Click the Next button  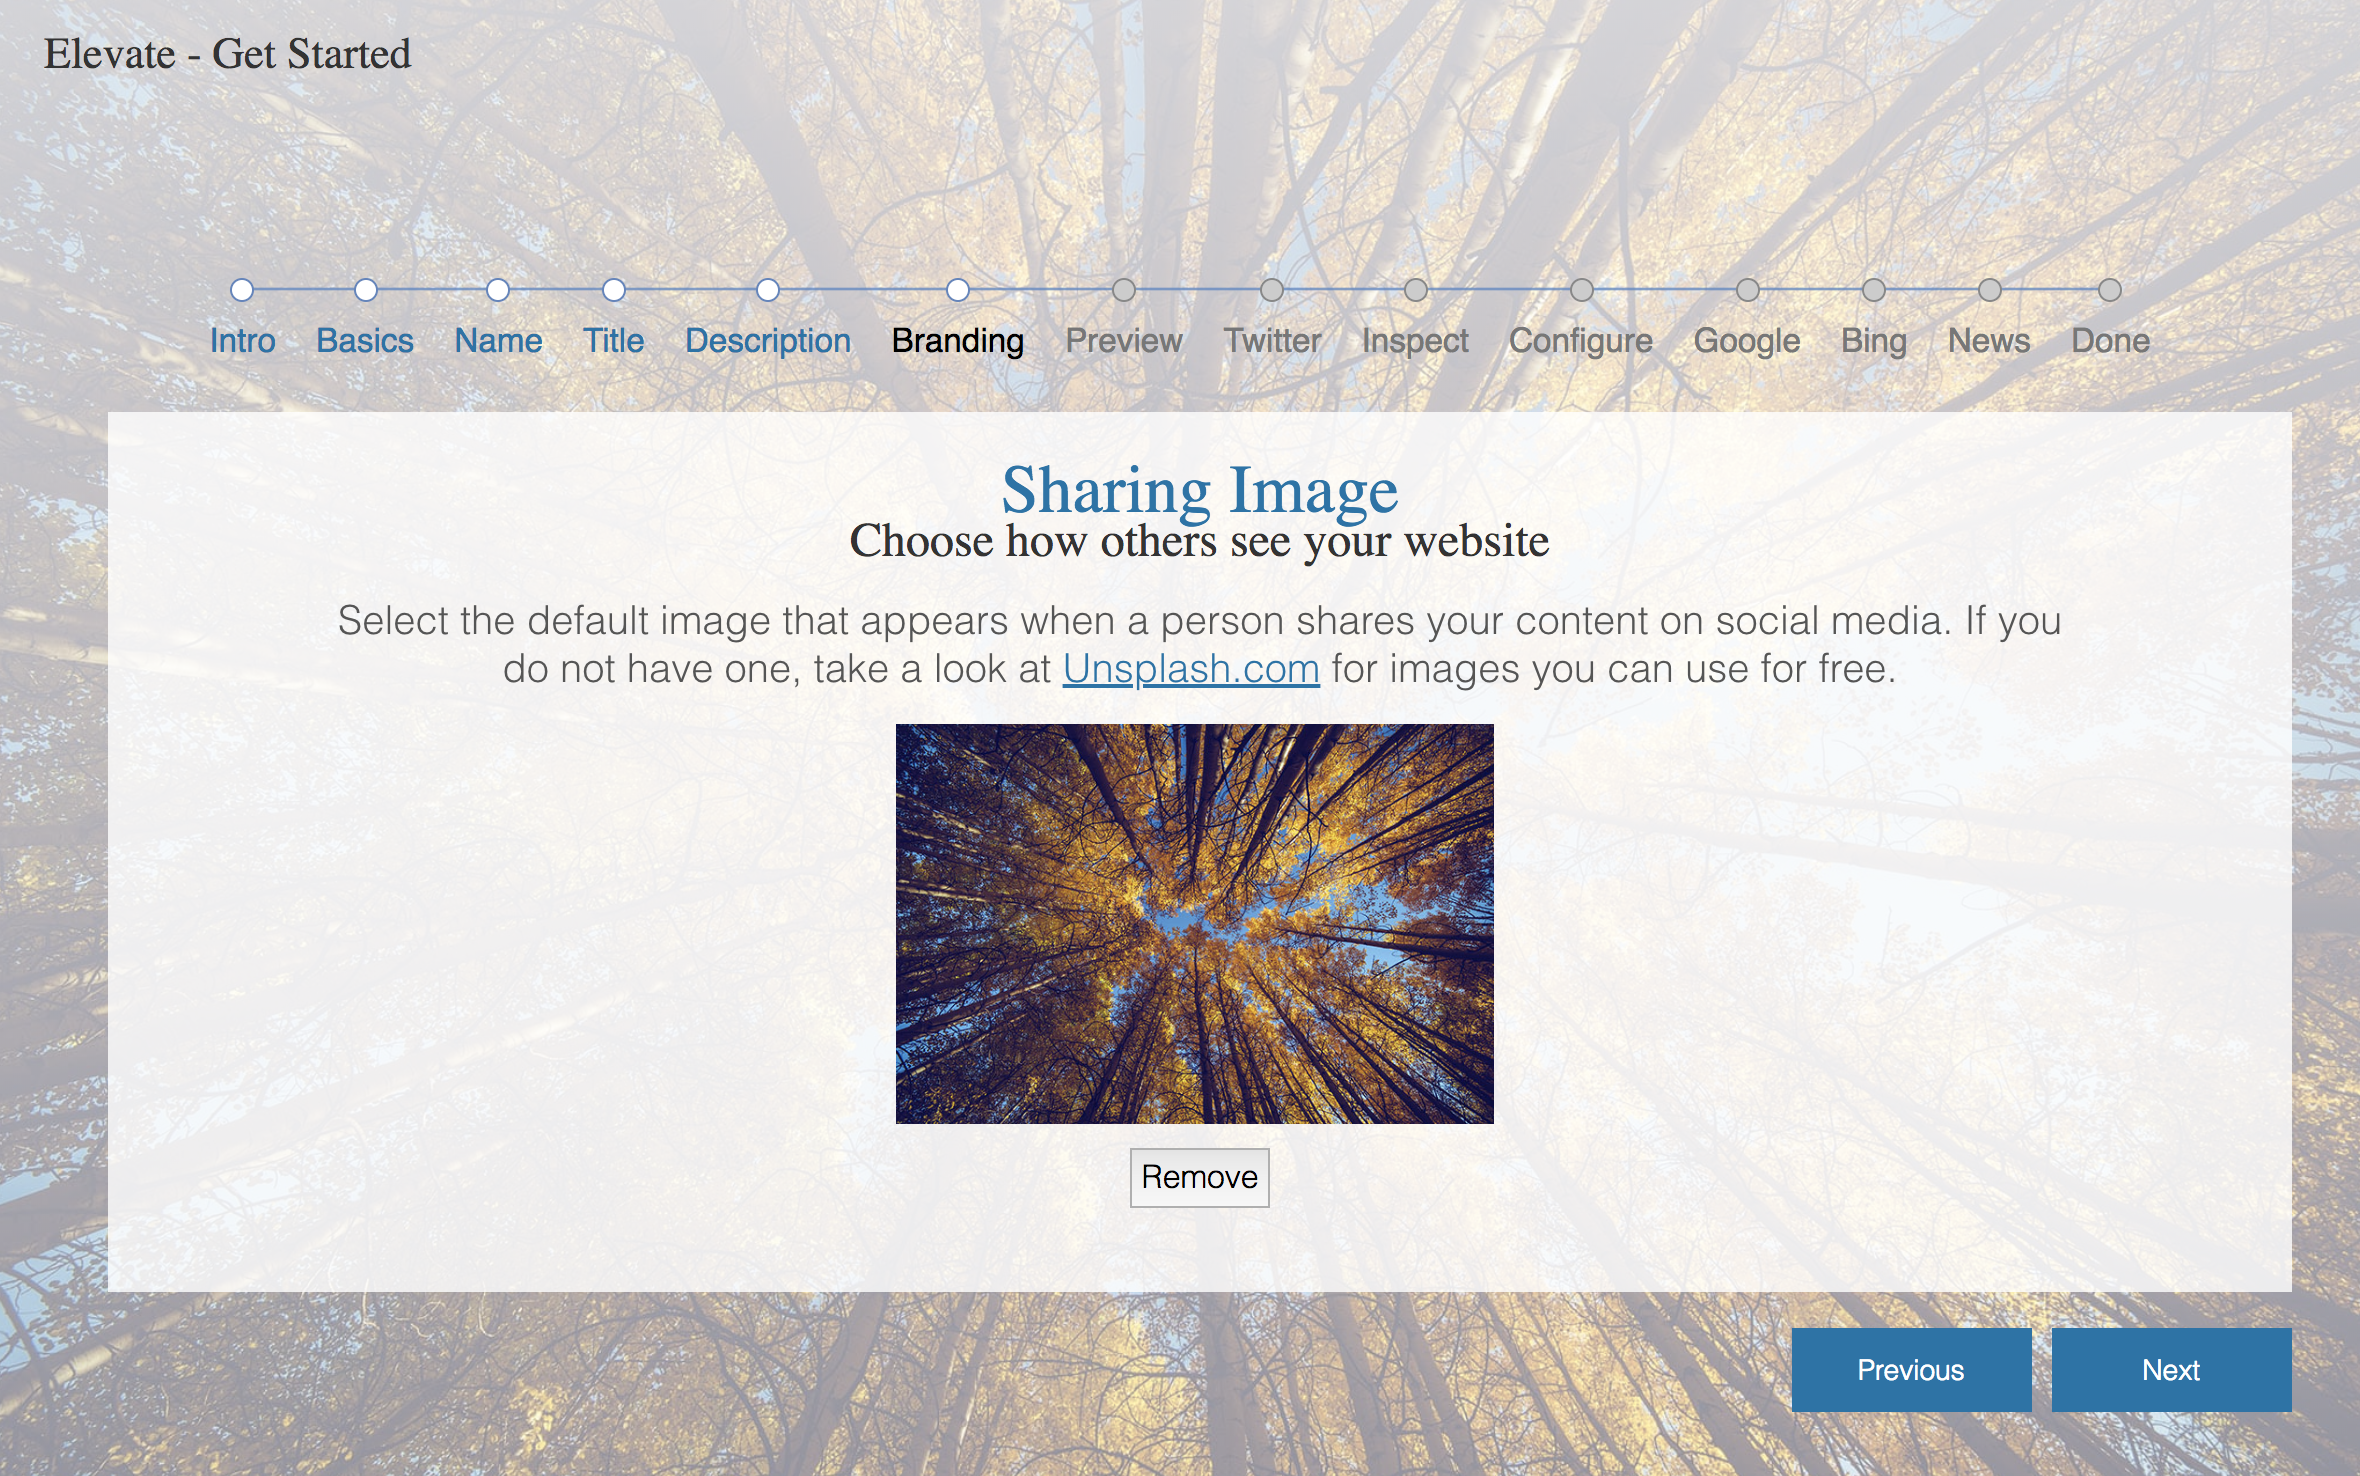[x=2171, y=1370]
